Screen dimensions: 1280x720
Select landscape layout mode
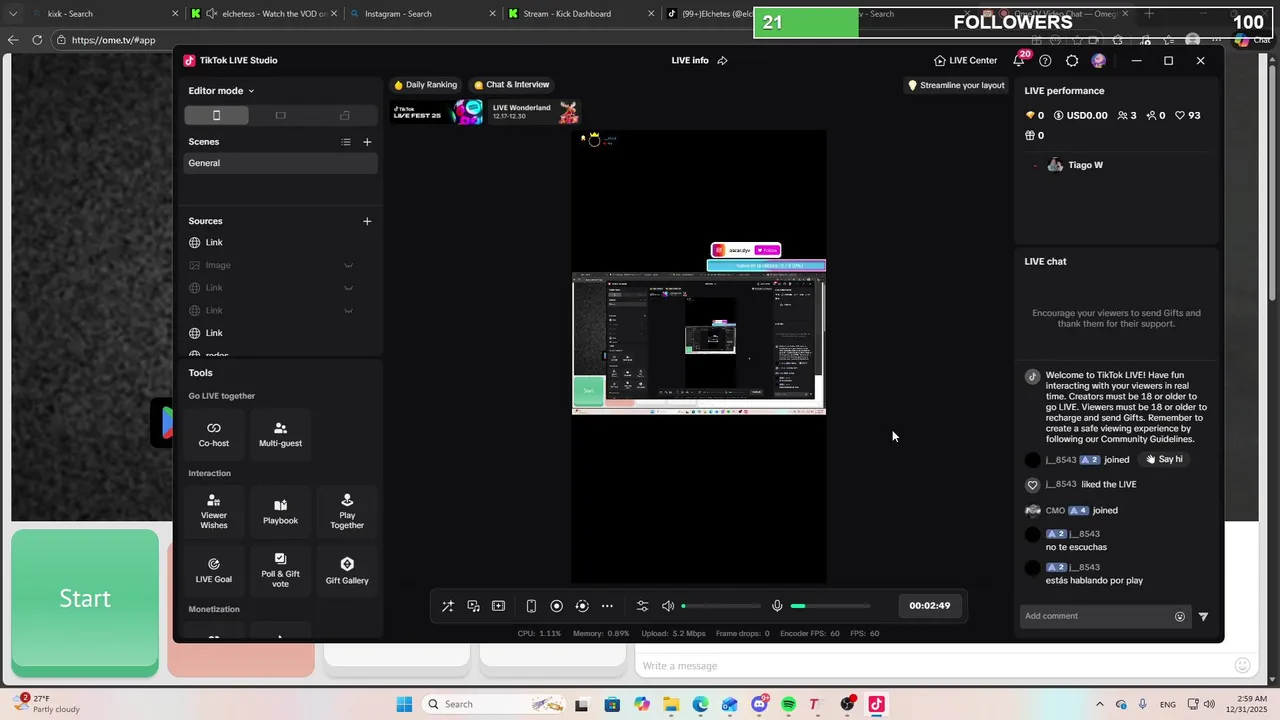[x=280, y=115]
